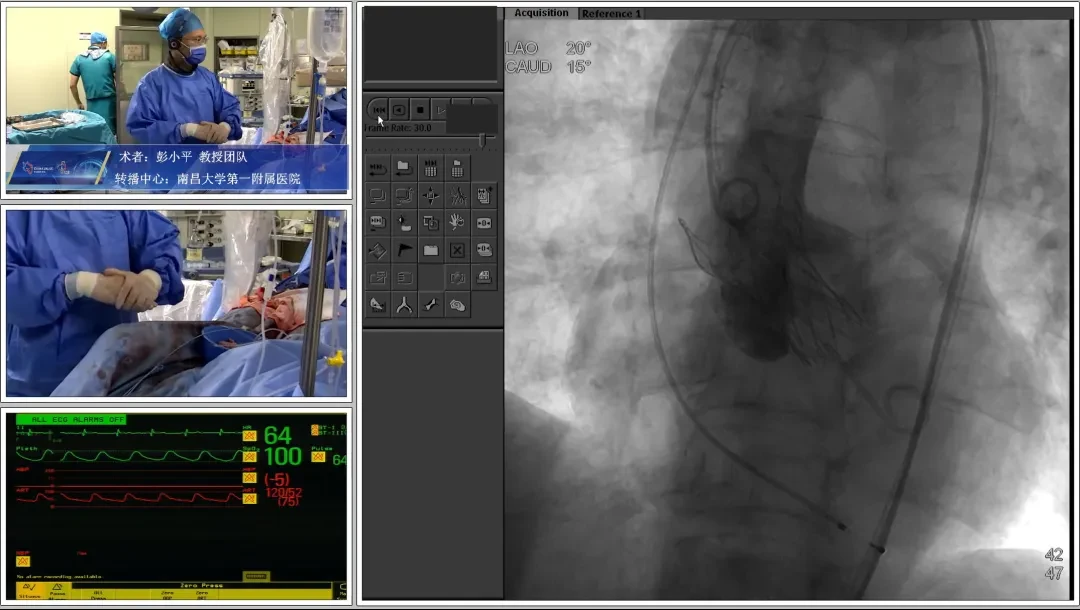Click the stenosis vessel analysis icon
This screenshot has width=1080, height=610.
(430, 305)
